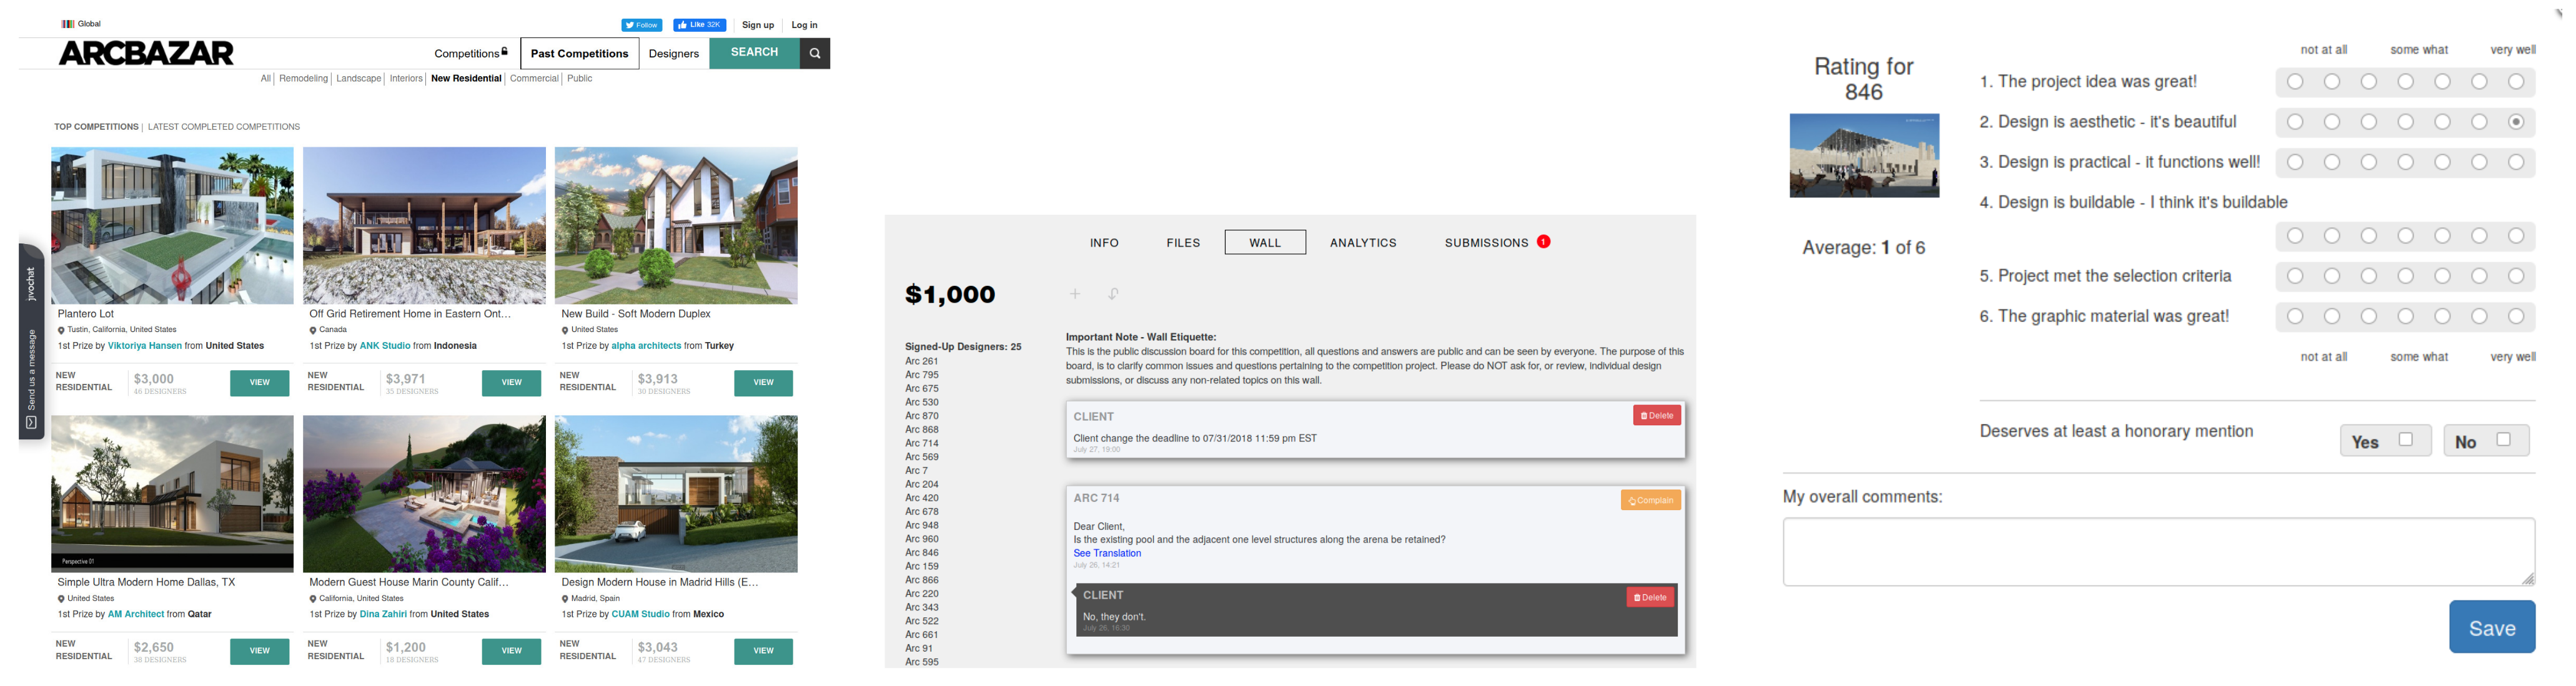The width and height of the screenshot is (2576, 686).
Task: Check No for honorary mention
Action: 2503,440
